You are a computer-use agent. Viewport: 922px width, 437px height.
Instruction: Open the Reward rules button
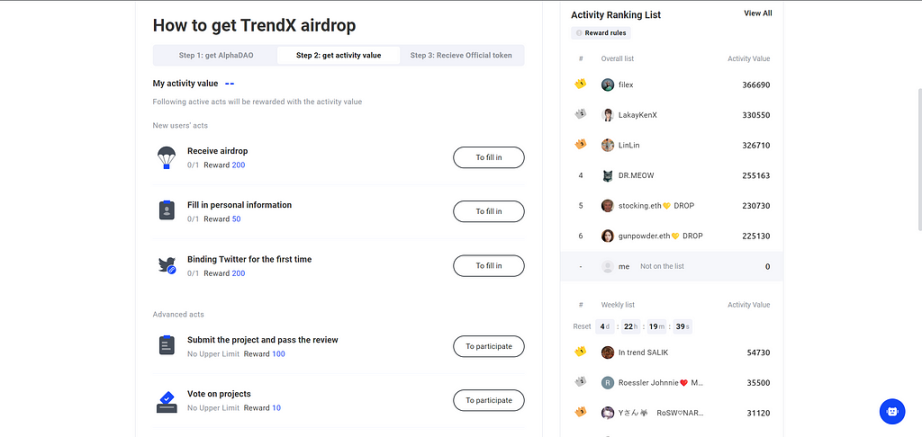pyautogui.click(x=601, y=33)
